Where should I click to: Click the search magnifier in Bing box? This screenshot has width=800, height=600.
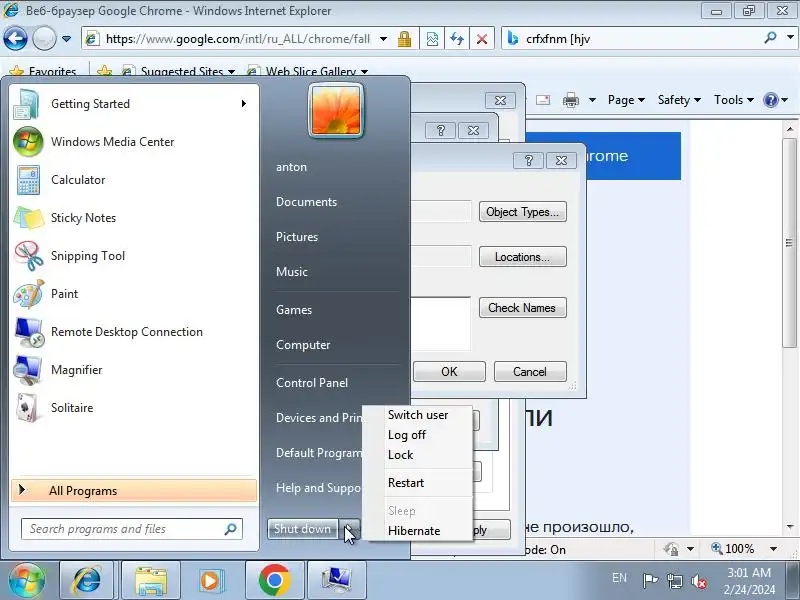770,38
